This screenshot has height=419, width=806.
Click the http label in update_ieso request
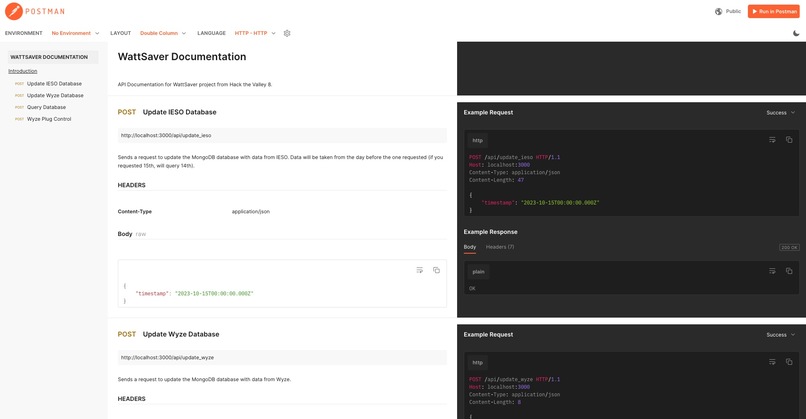(x=478, y=140)
